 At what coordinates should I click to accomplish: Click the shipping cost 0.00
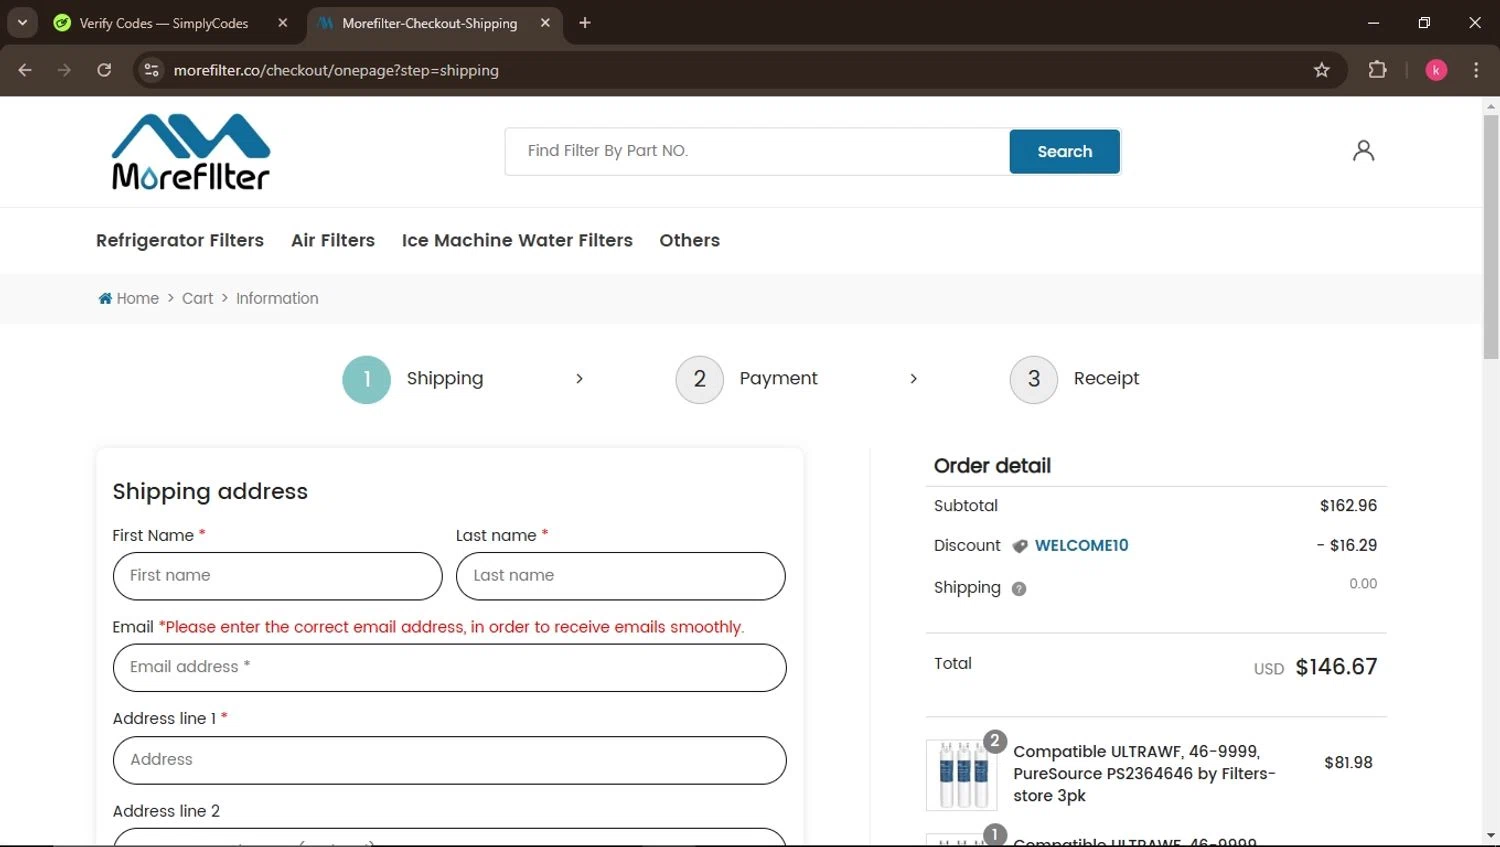coord(1363,584)
